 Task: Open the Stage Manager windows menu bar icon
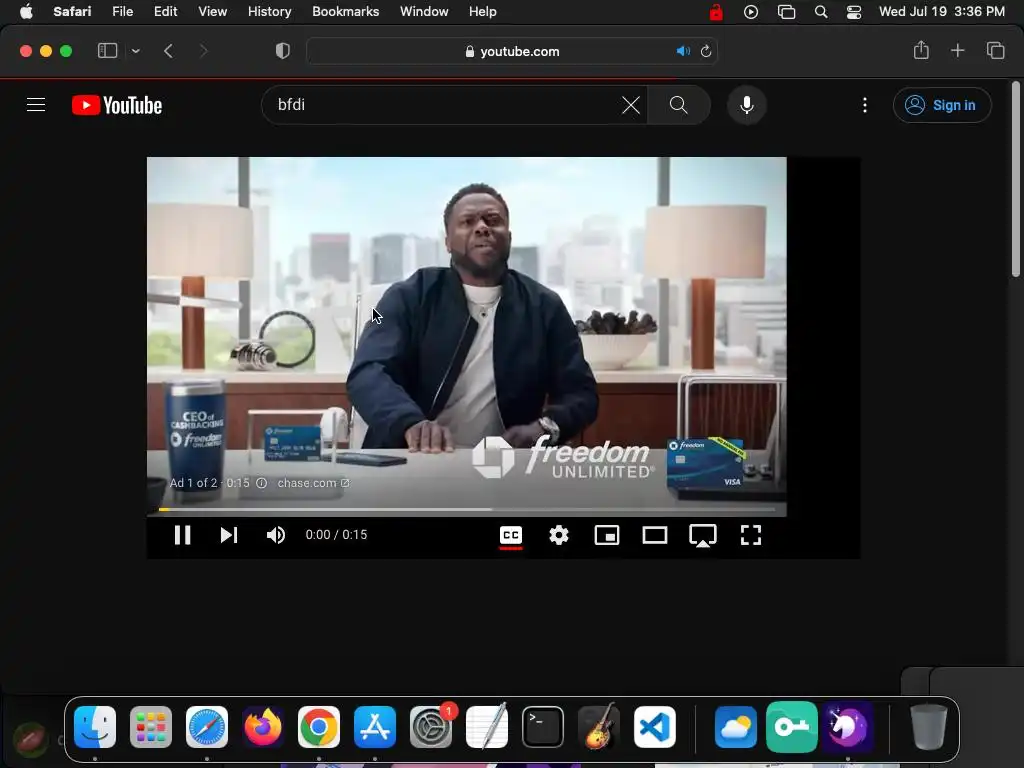pyautogui.click(x=786, y=12)
